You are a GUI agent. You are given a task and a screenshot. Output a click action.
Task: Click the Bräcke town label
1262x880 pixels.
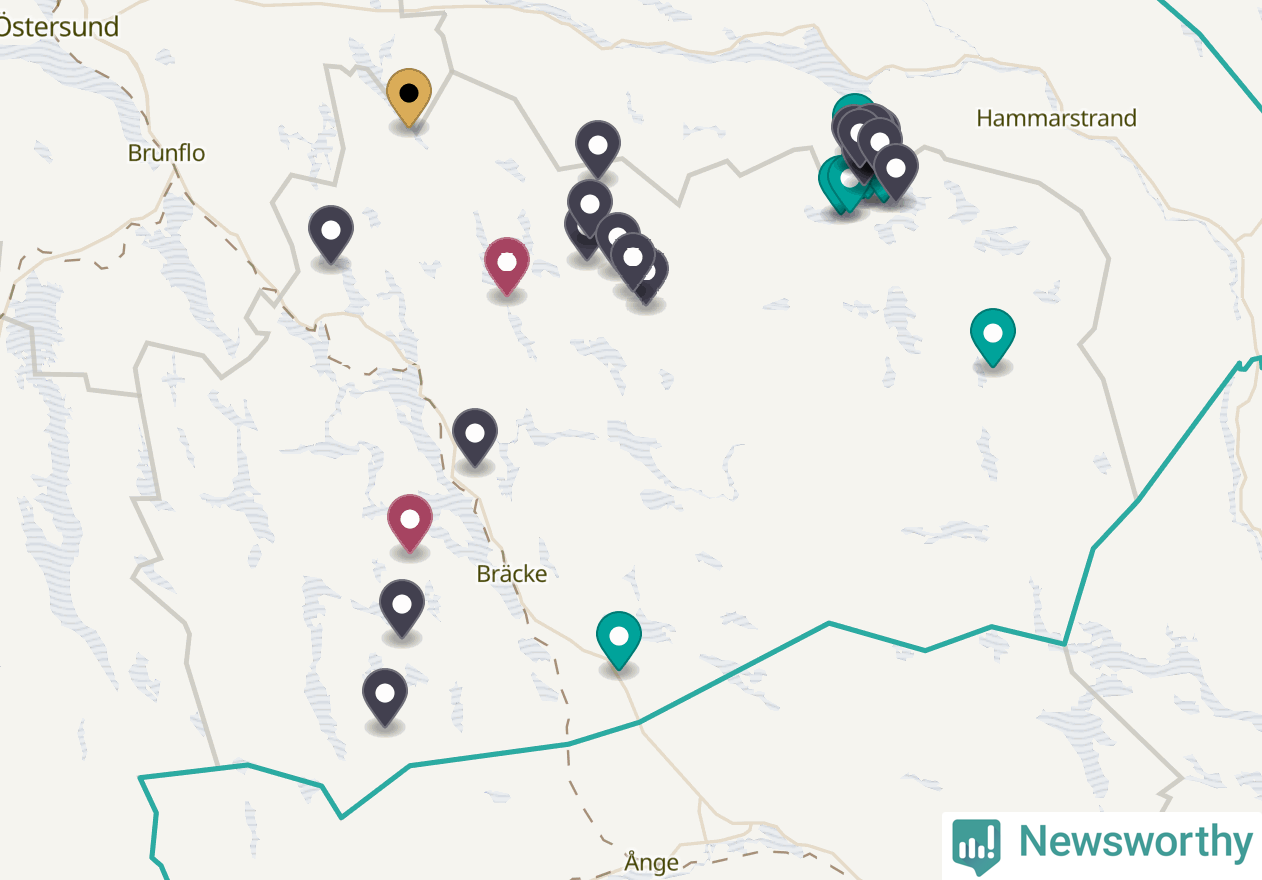coord(512,574)
